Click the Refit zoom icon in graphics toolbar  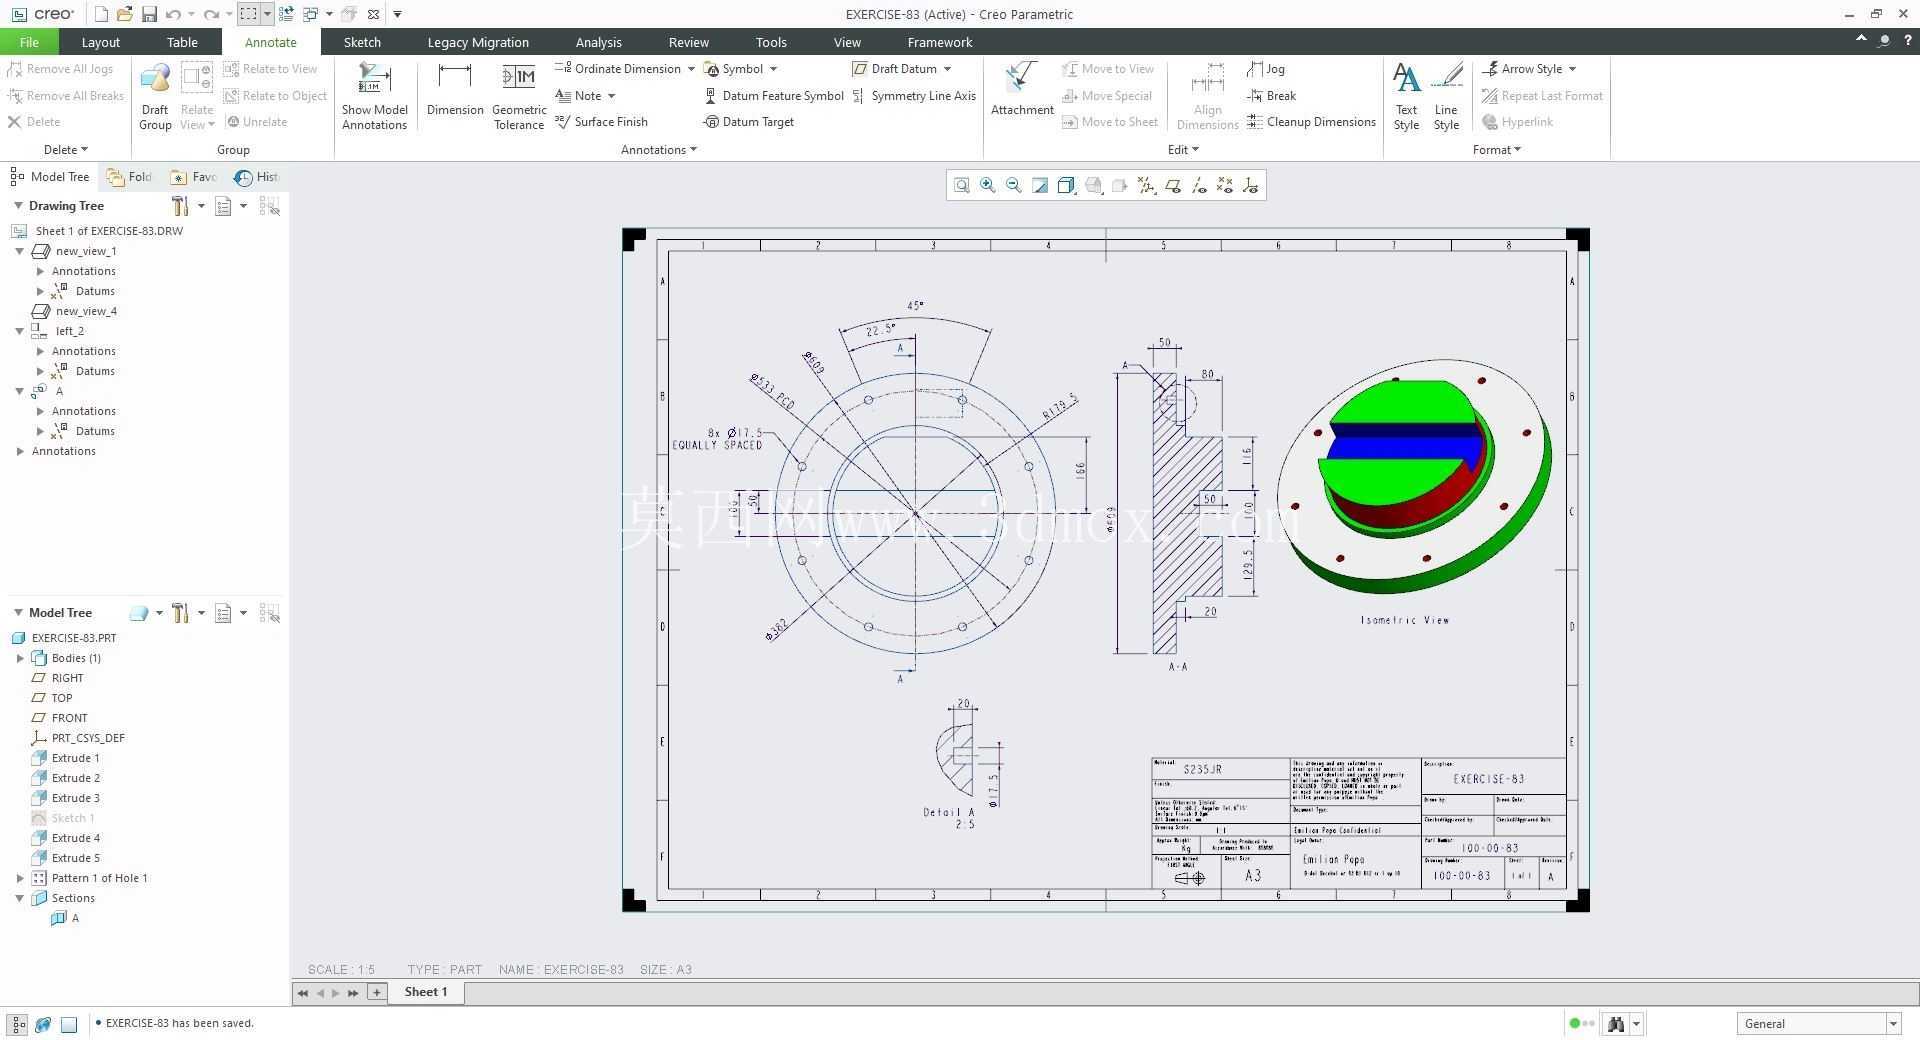961,185
